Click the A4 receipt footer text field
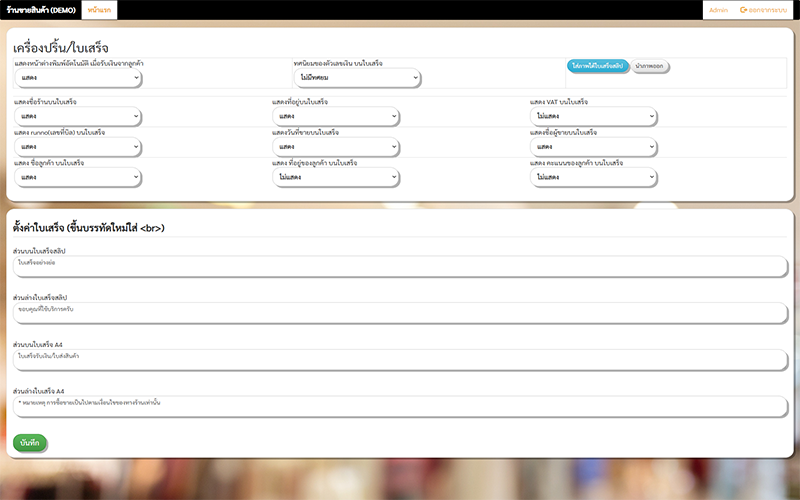 400,405
